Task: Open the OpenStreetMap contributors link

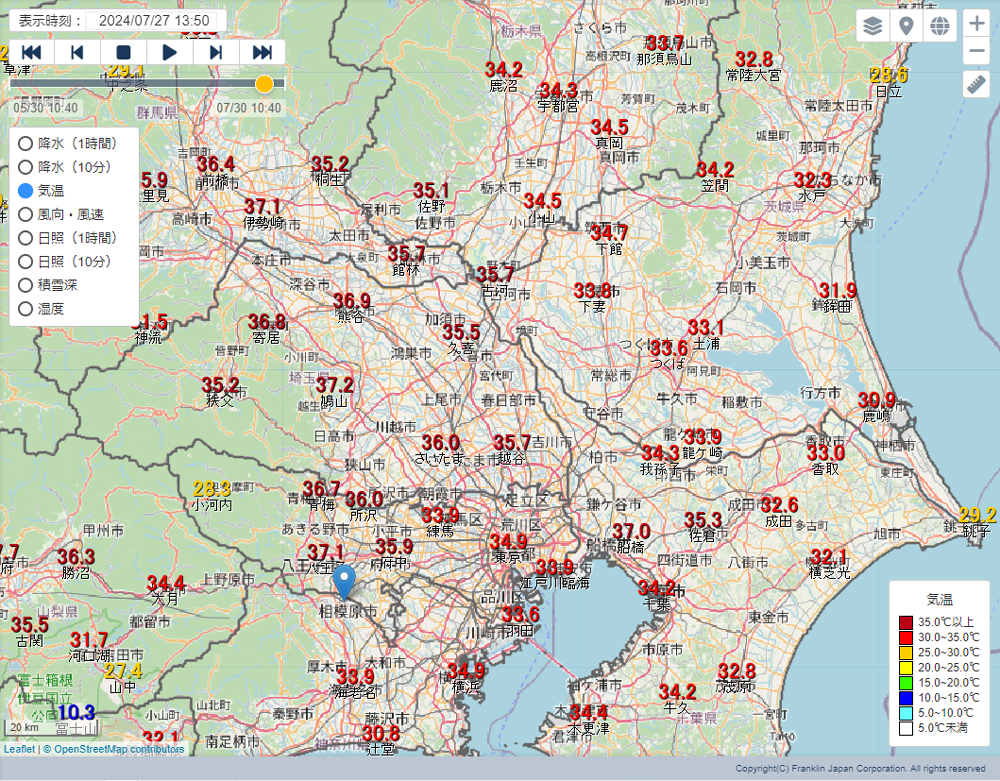Action: pos(118,749)
